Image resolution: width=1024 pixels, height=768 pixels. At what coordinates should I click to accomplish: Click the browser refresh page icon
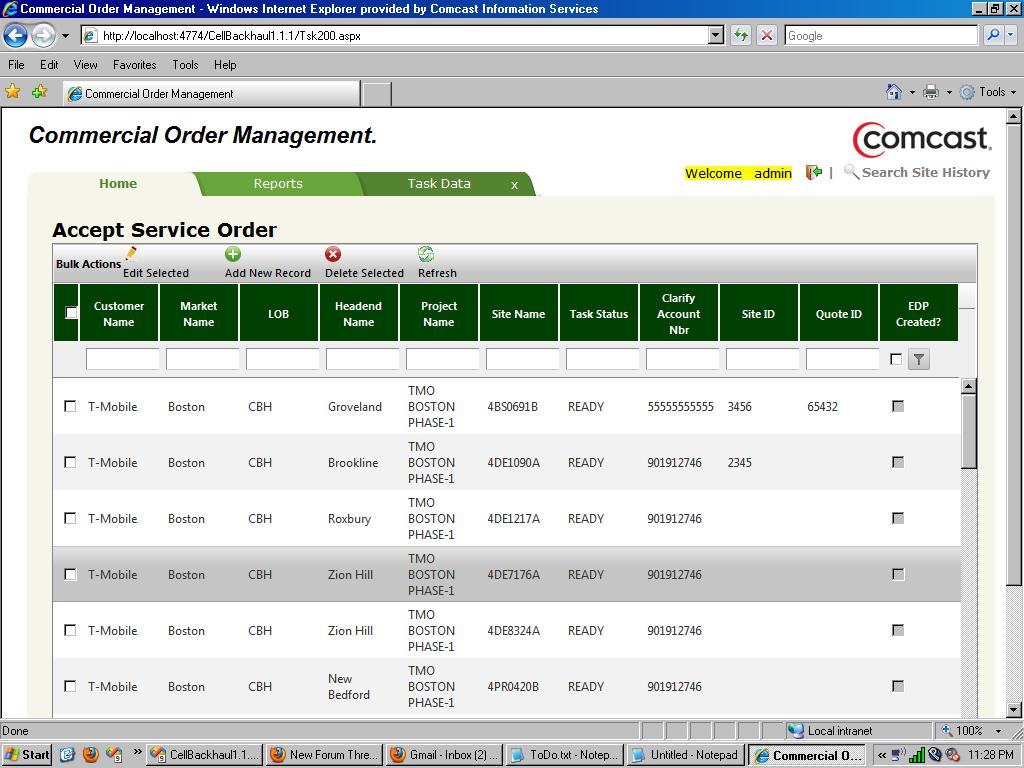tap(741, 35)
